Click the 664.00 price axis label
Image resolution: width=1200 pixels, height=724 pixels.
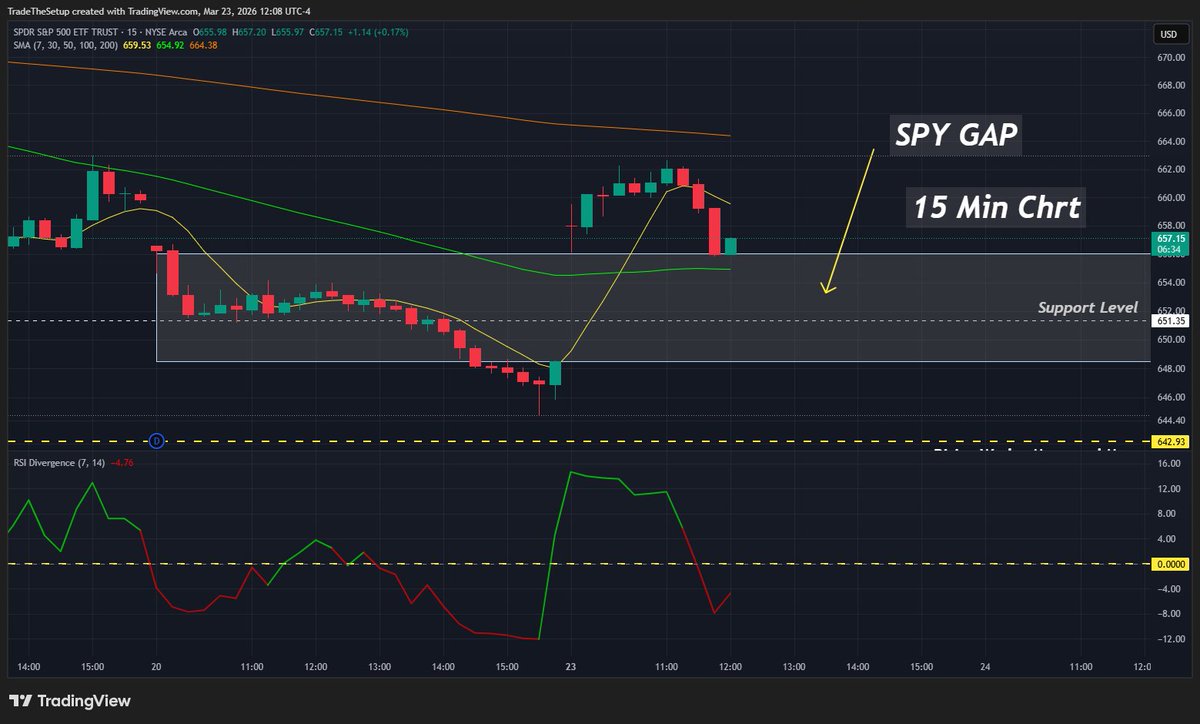click(1171, 141)
